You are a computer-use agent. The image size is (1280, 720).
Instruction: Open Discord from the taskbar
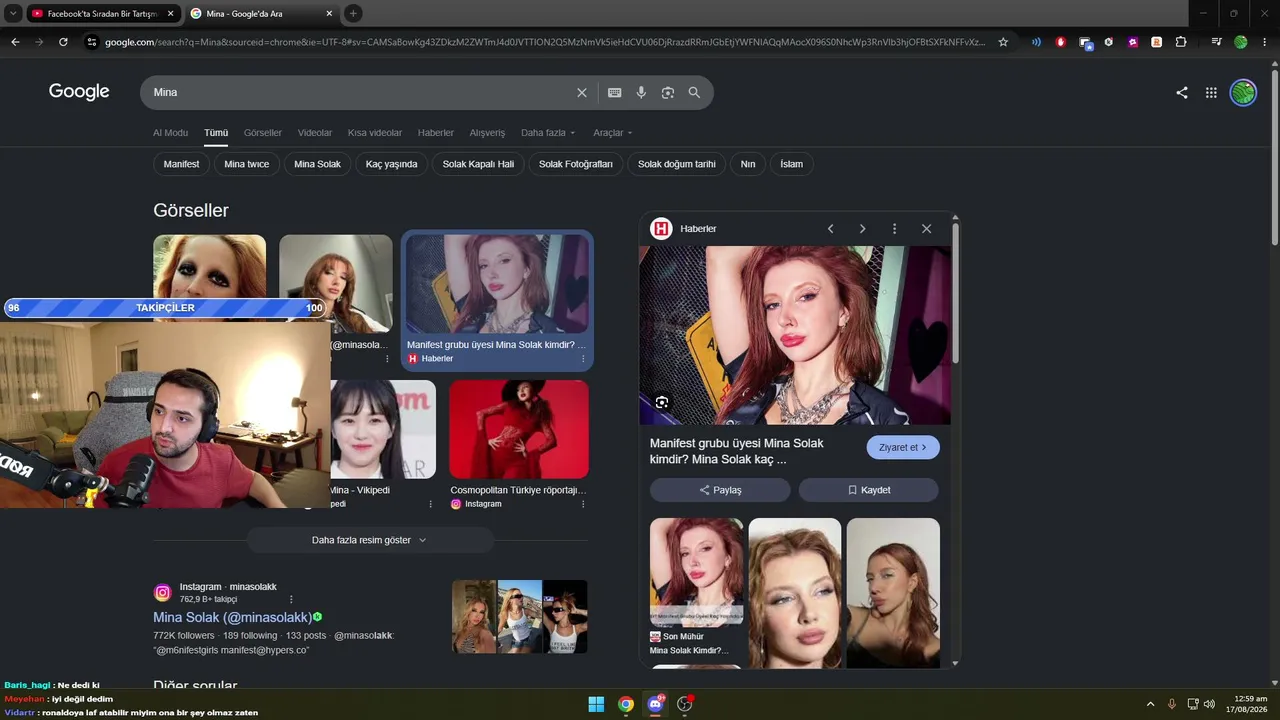[x=655, y=704]
